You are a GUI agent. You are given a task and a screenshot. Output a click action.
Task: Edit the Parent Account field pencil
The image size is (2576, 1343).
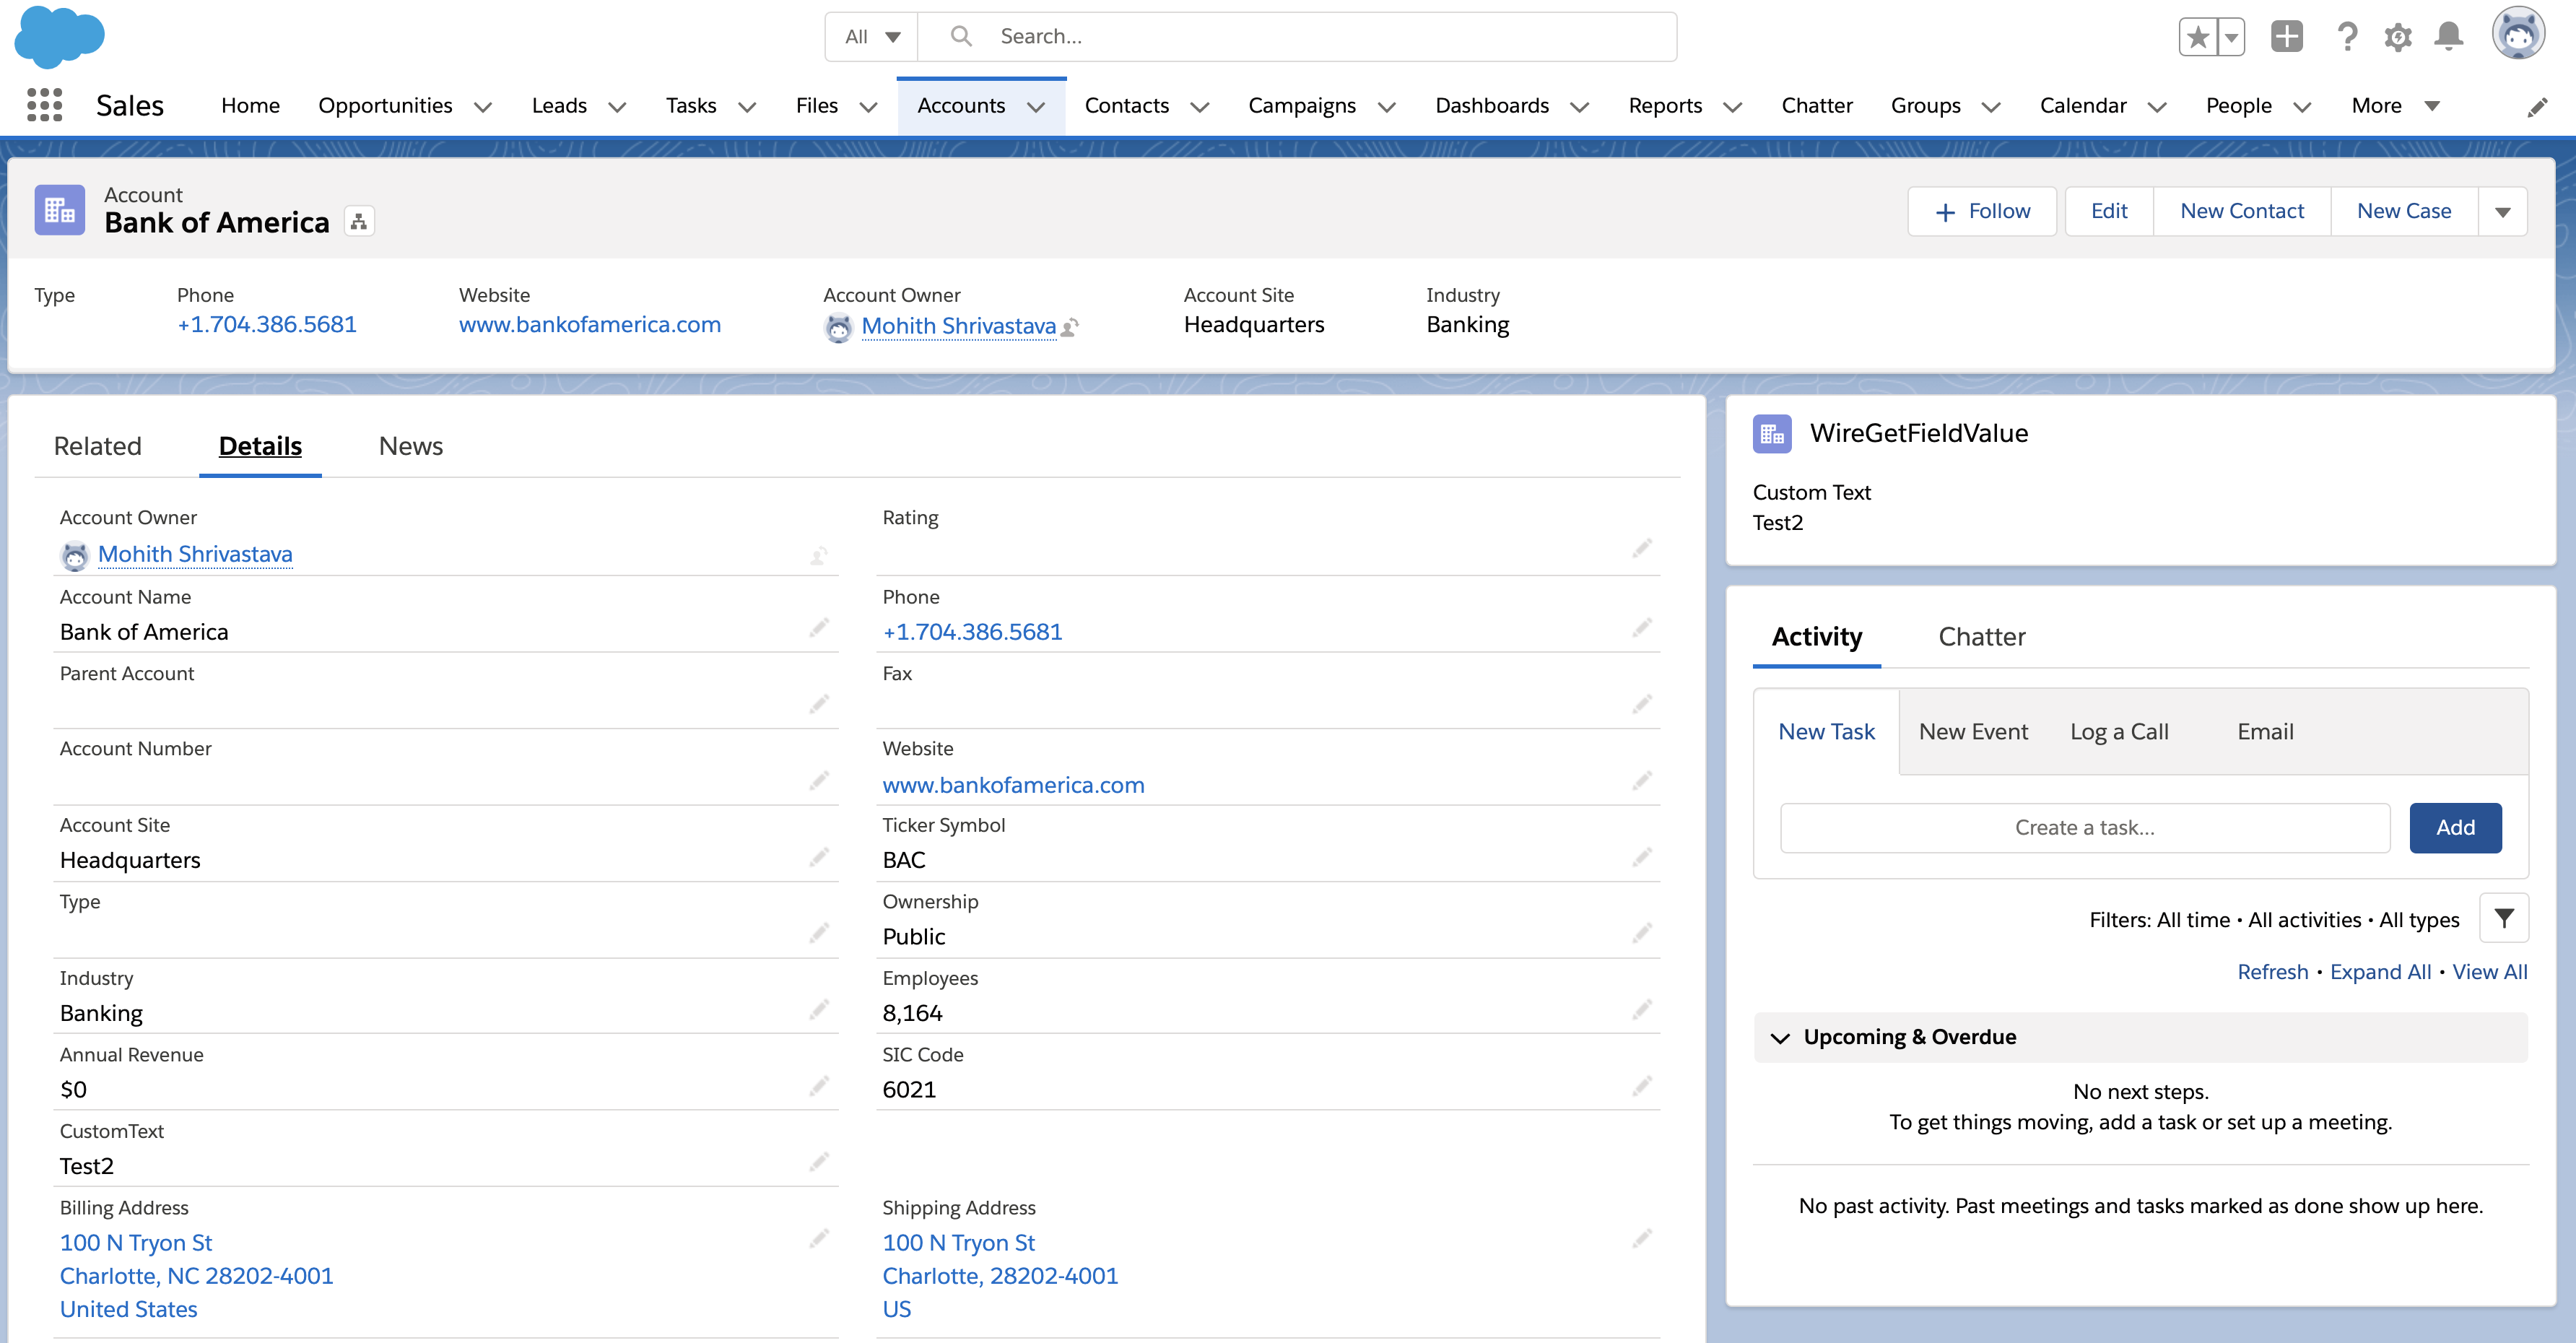click(819, 705)
